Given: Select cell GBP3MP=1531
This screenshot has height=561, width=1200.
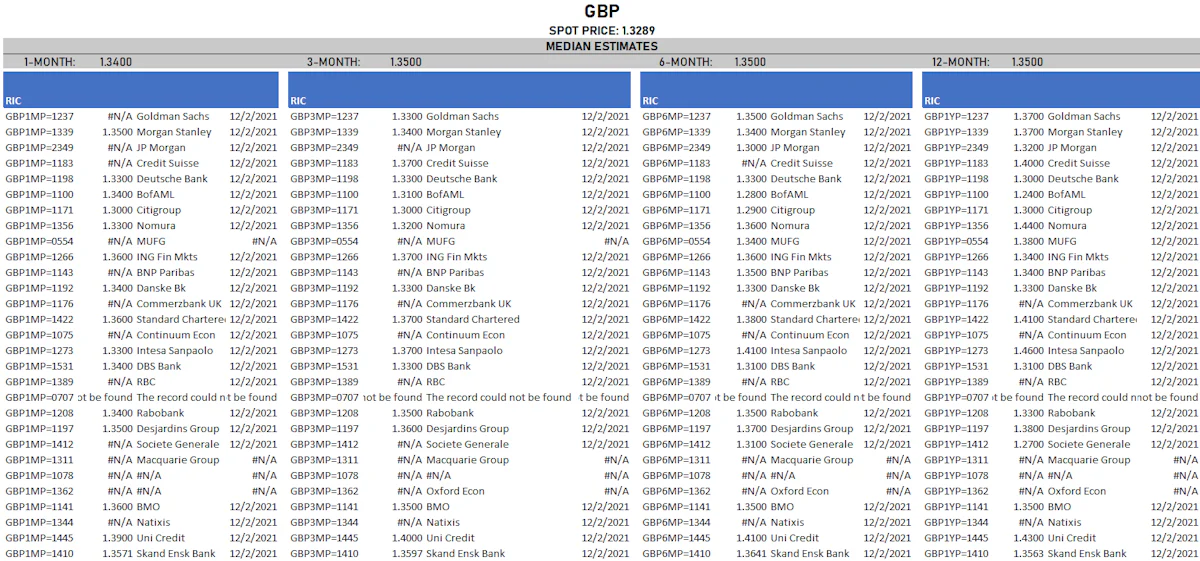Looking at the screenshot, I should pyautogui.click(x=324, y=366).
